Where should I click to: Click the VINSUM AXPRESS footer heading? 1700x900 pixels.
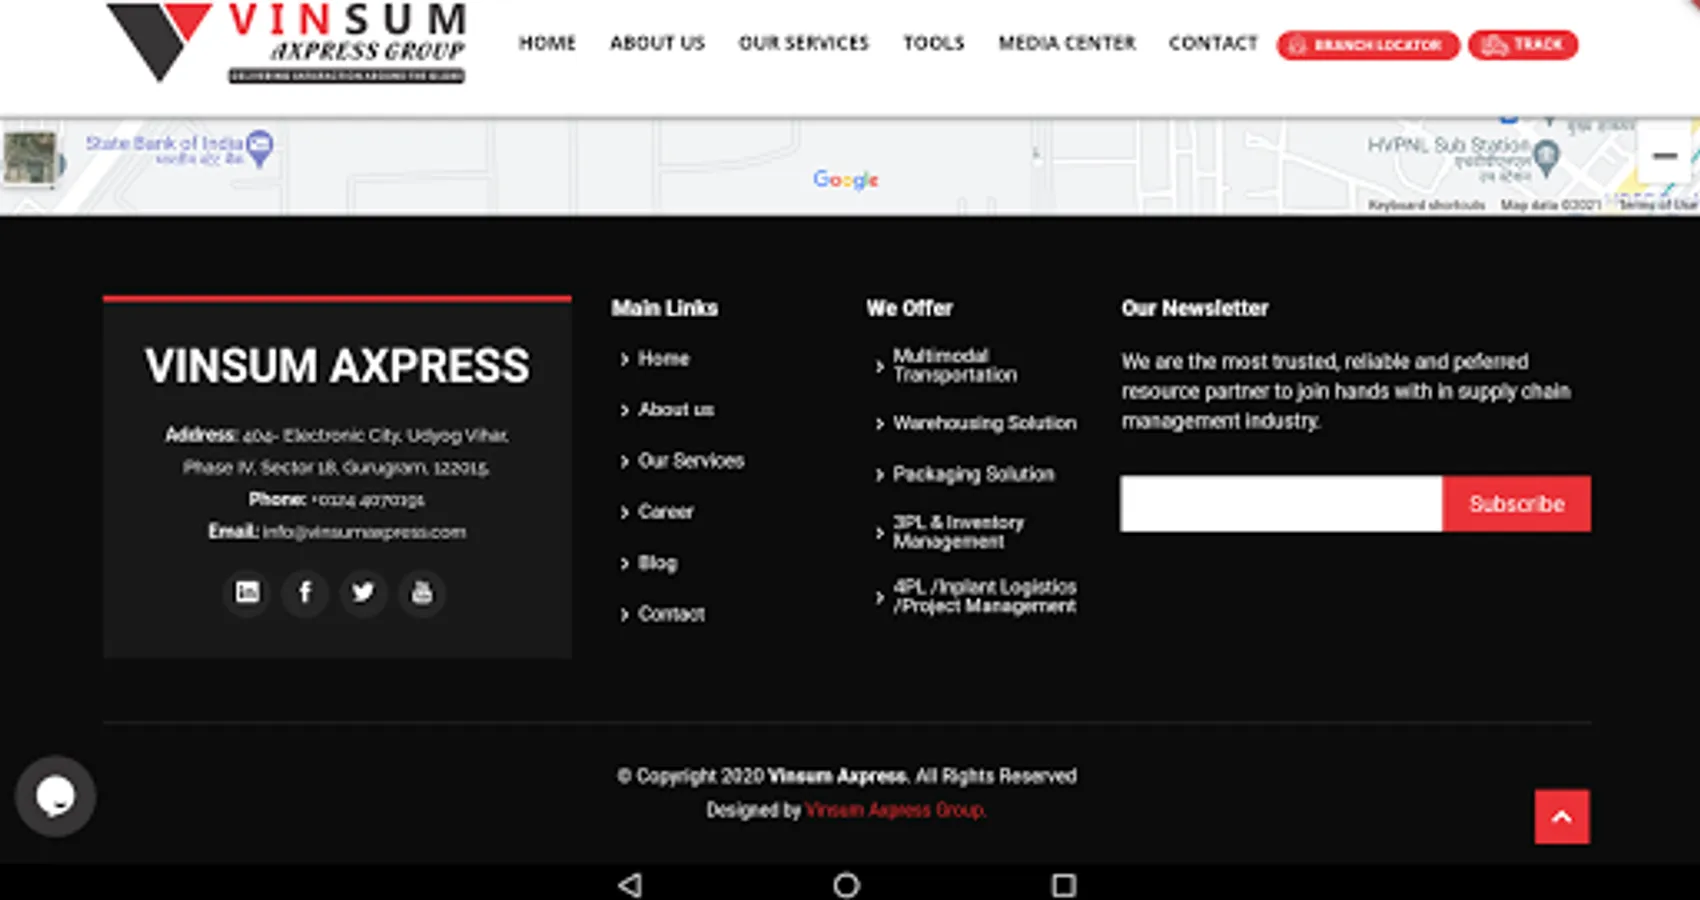337,366
